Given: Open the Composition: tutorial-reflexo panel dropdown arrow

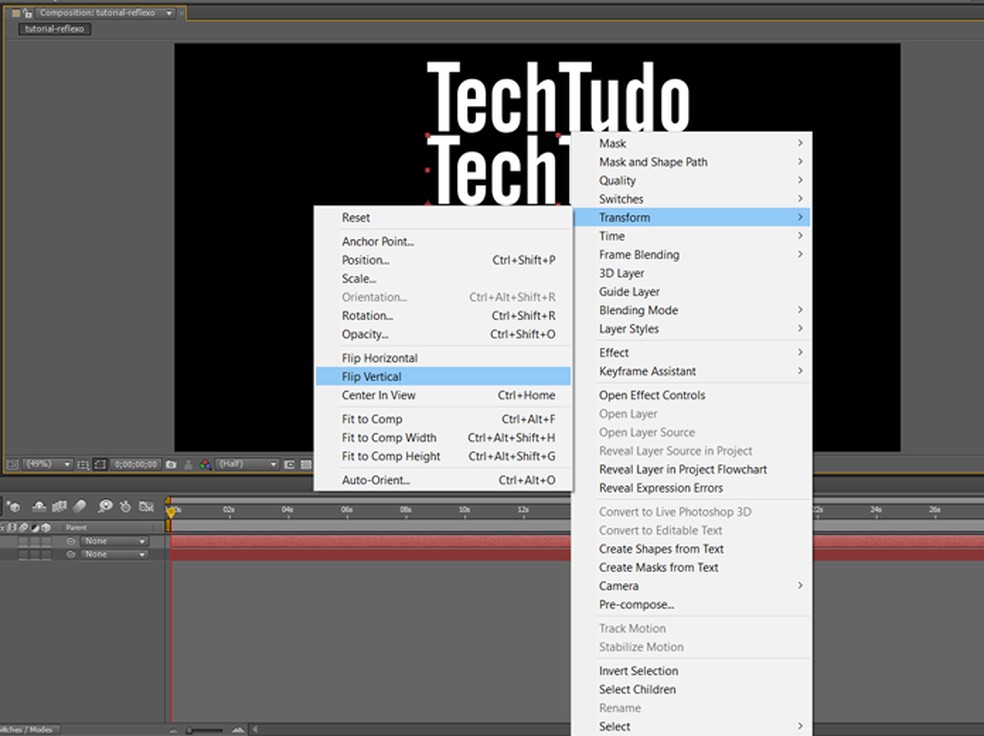Looking at the screenshot, I should [169, 13].
